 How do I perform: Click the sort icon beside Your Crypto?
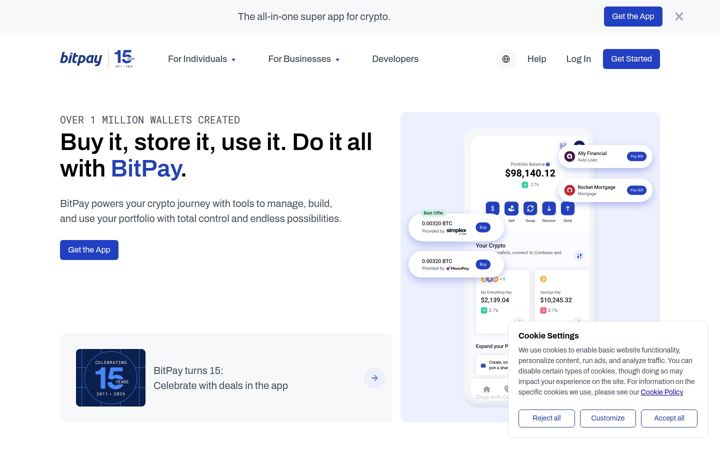579,256
